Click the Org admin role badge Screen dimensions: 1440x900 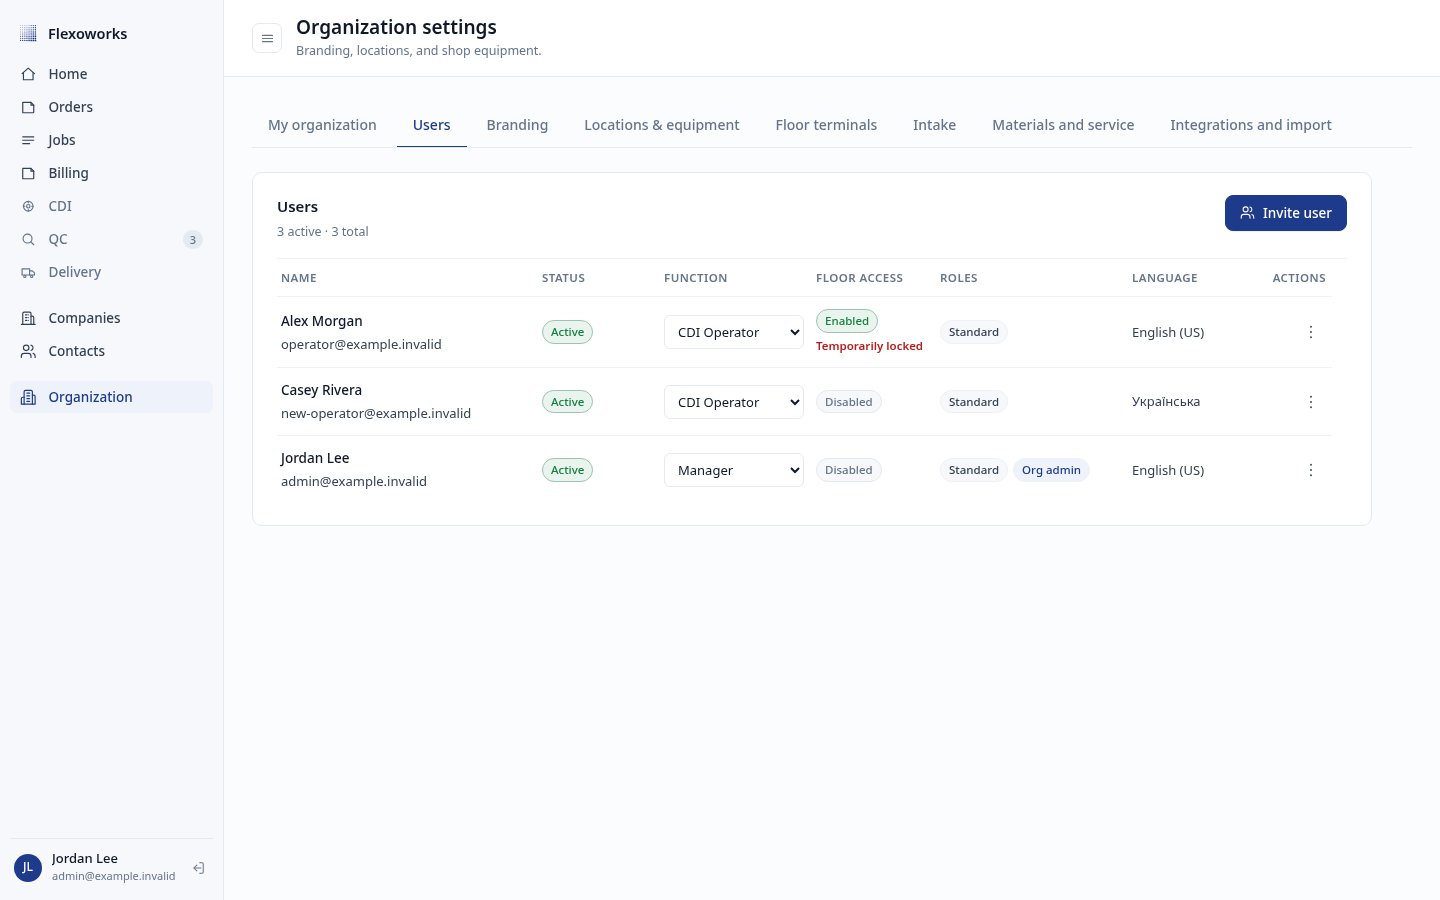tap(1051, 470)
